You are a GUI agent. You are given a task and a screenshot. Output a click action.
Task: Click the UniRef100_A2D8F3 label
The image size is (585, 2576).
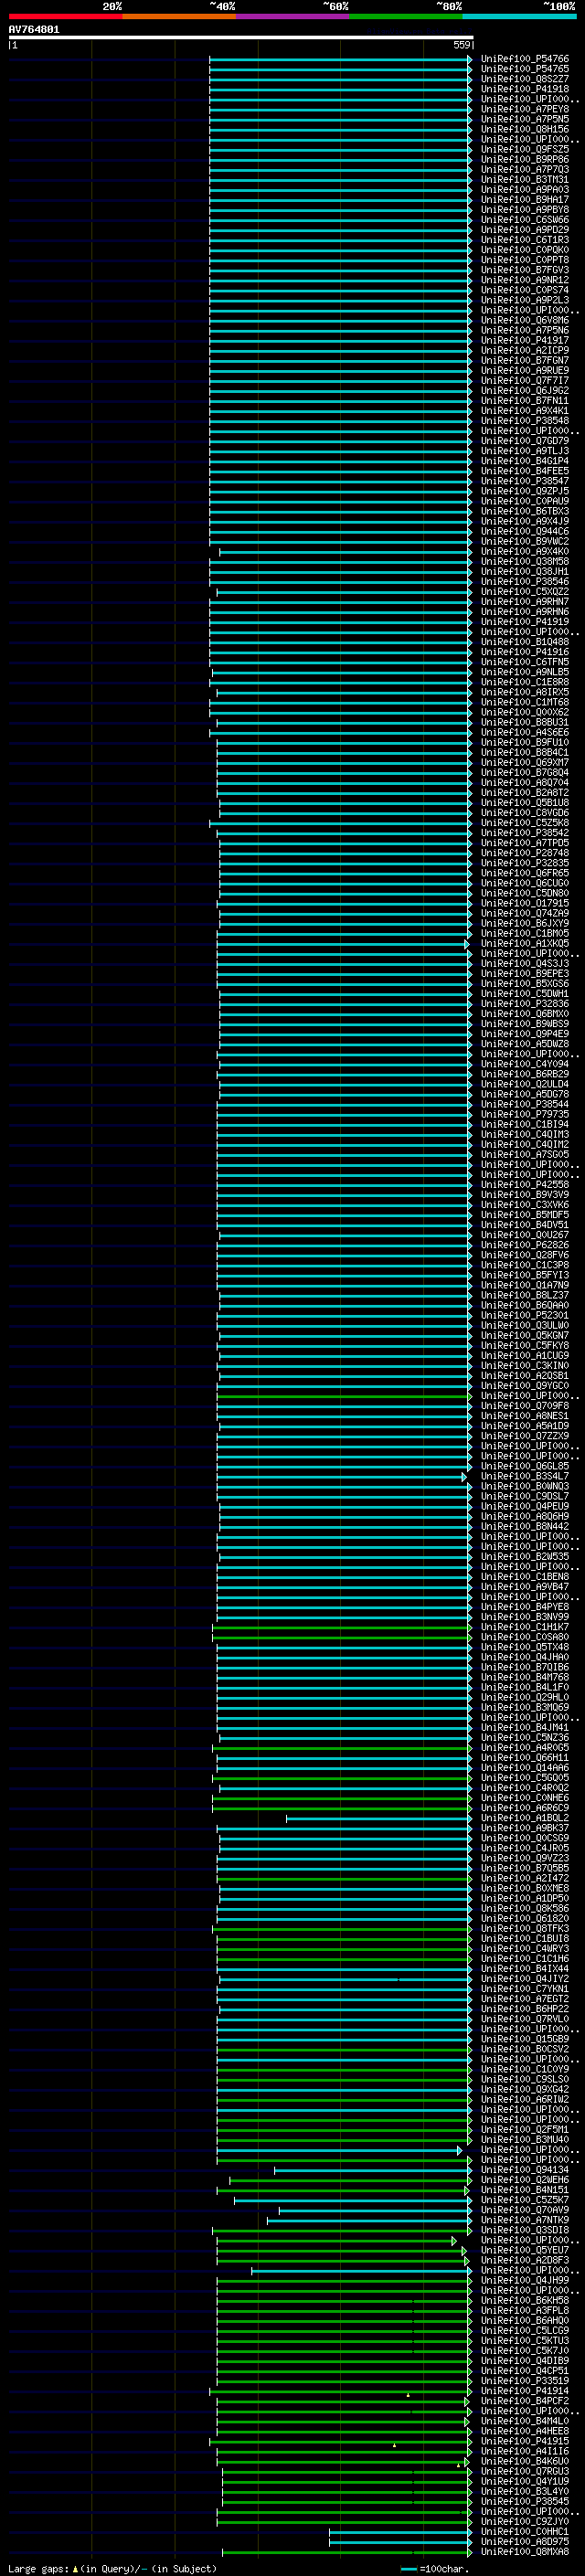point(524,2260)
